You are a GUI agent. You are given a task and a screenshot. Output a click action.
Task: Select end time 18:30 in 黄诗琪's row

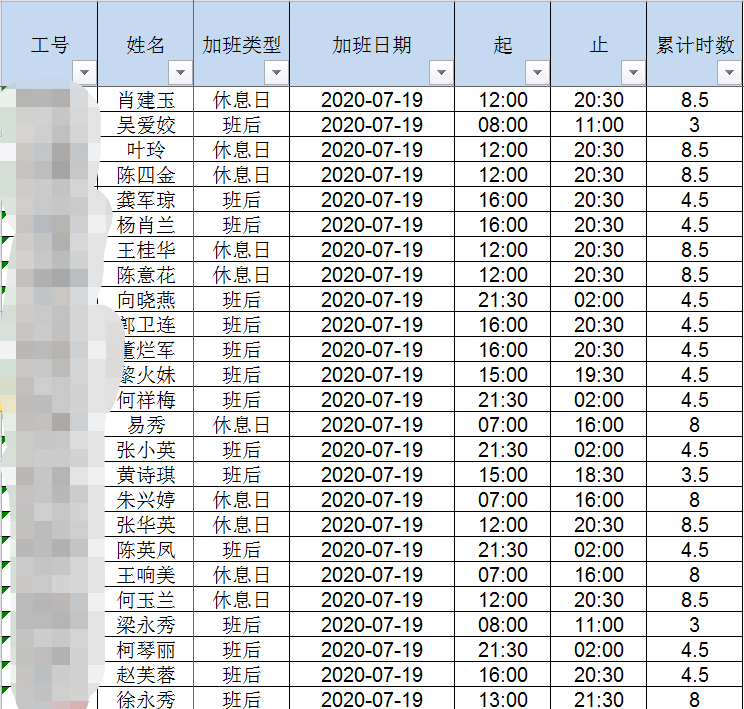[x=598, y=475]
